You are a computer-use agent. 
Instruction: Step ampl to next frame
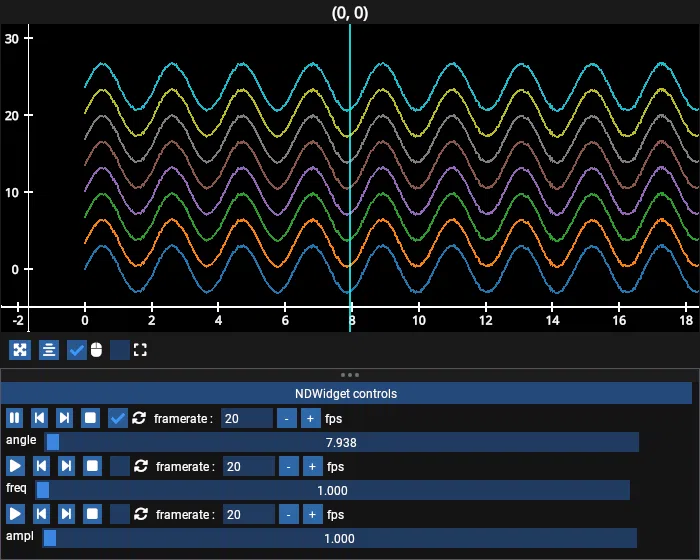coord(67,514)
